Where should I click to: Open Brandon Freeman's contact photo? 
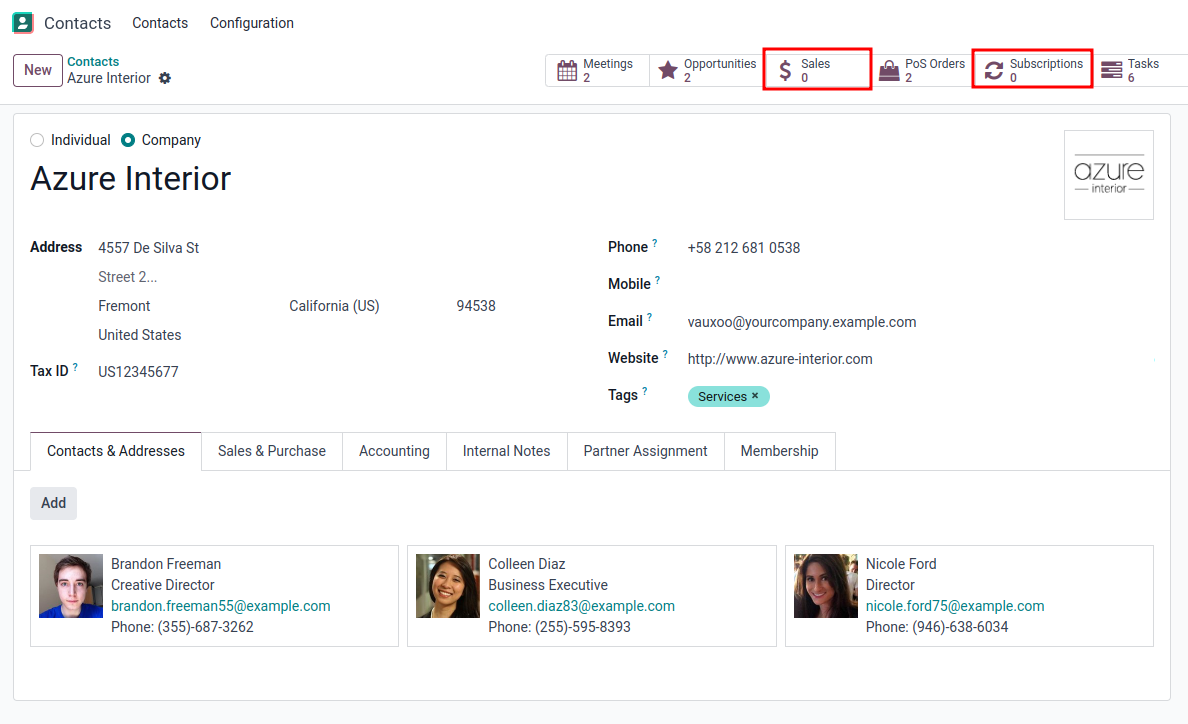click(71, 586)
